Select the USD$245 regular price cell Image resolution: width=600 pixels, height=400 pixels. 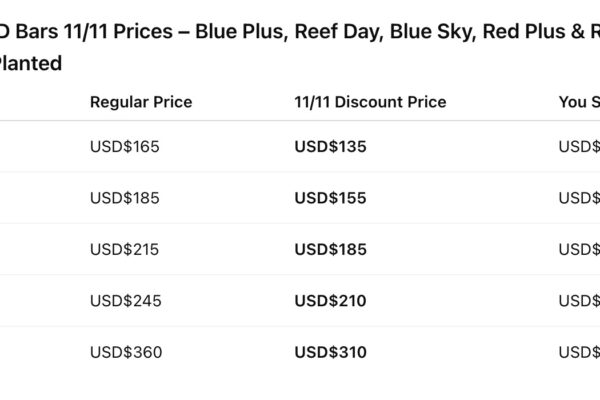point(125,301)
